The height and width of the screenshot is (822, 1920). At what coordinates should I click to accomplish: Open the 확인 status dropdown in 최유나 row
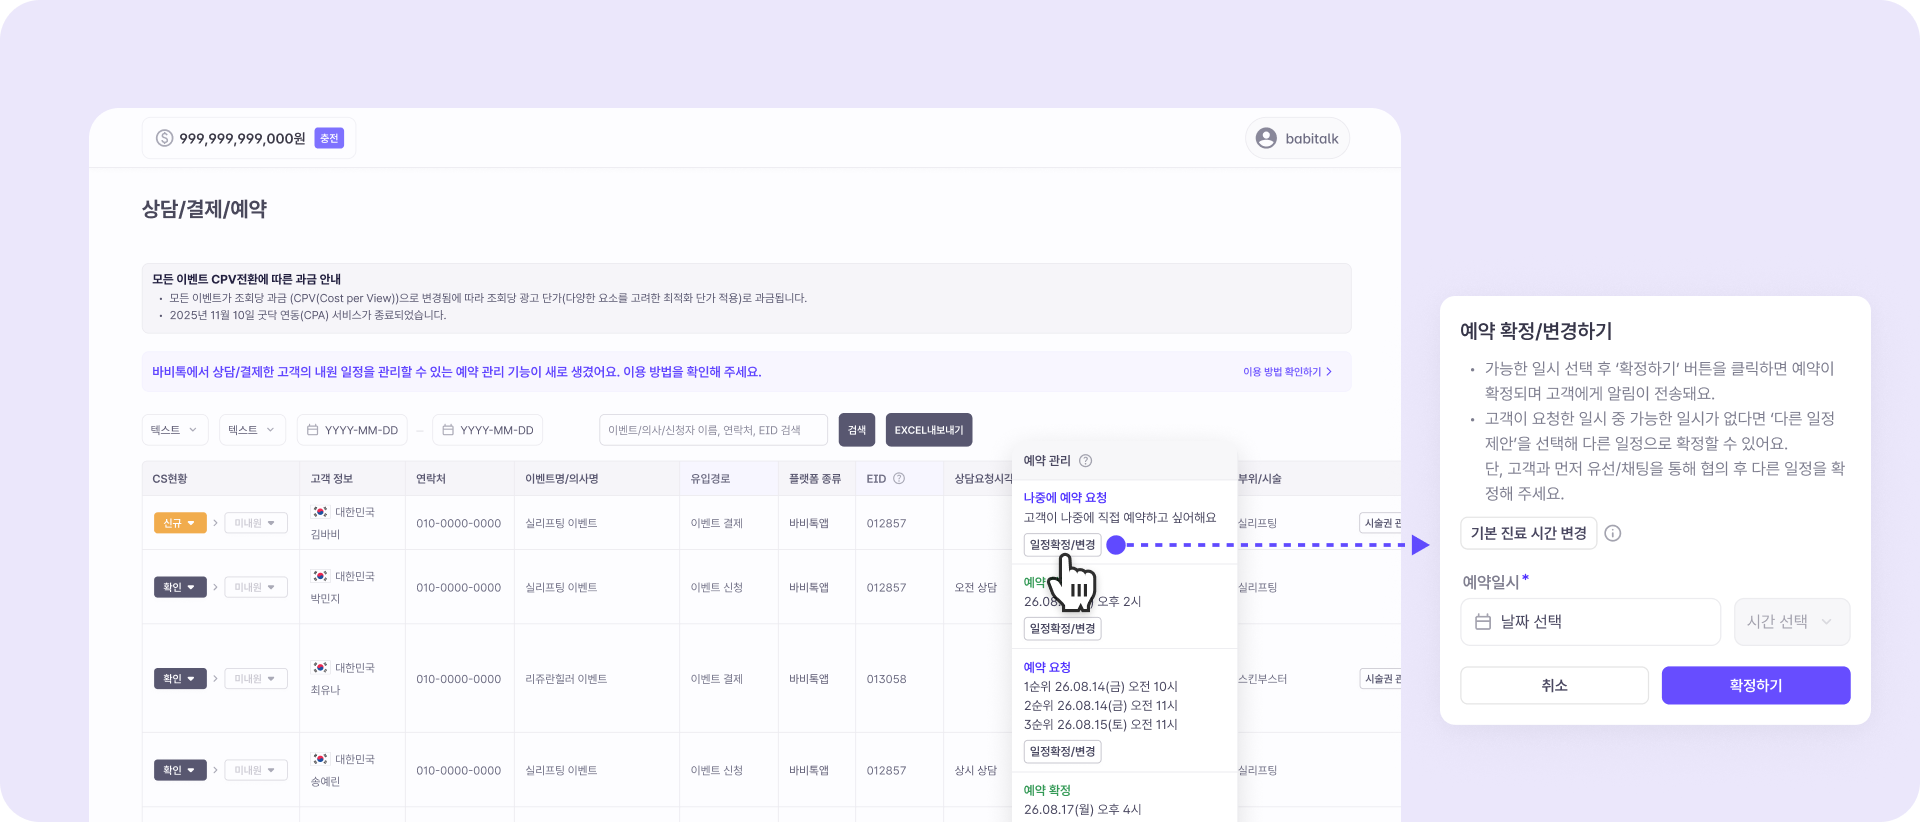point(180,679)
